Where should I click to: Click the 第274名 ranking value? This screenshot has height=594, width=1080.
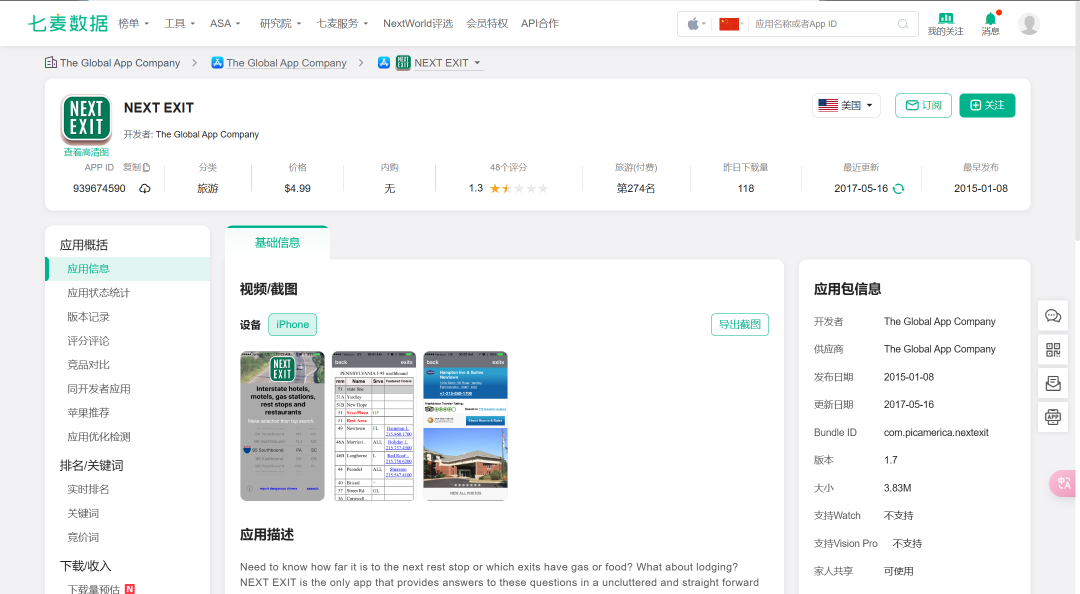[636, 188]
